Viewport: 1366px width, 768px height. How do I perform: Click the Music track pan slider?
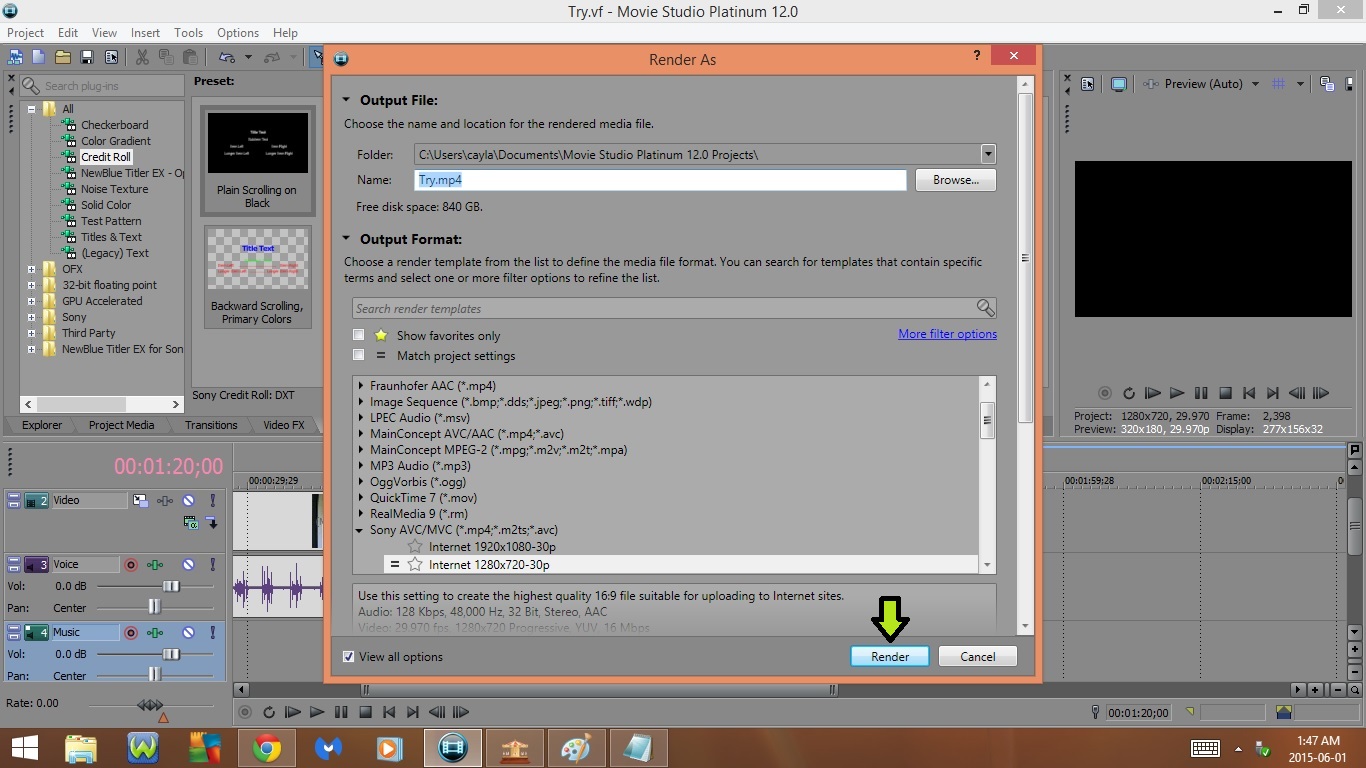point(157,675)
